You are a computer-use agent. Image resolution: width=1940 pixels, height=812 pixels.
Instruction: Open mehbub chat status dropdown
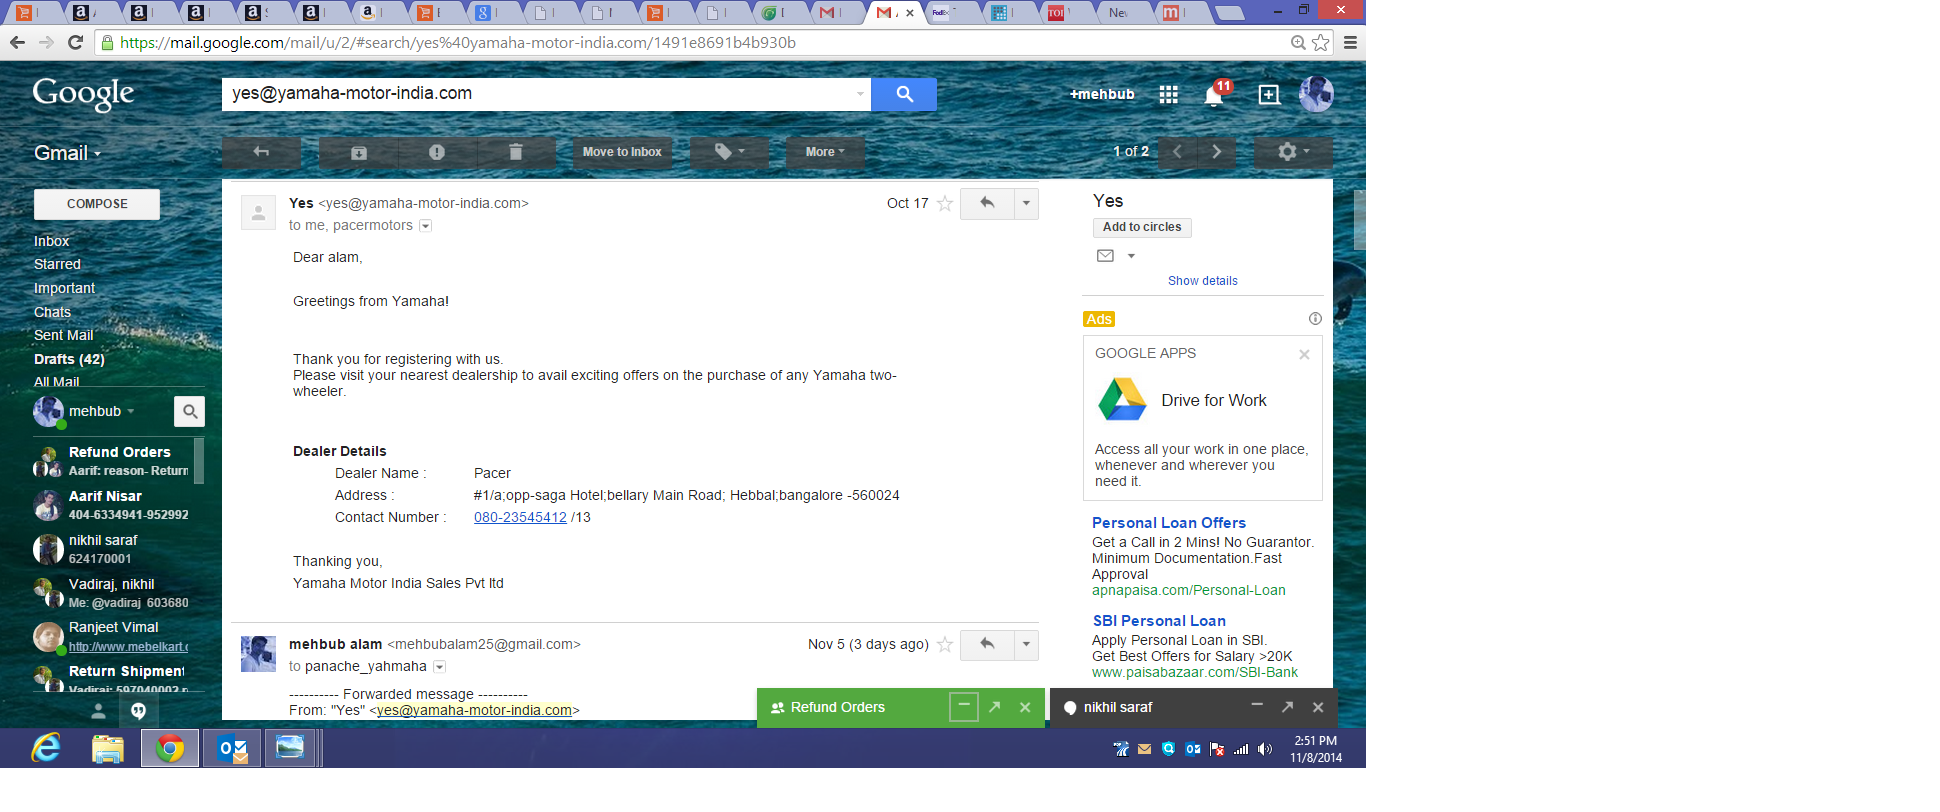(x=130, y=411)
